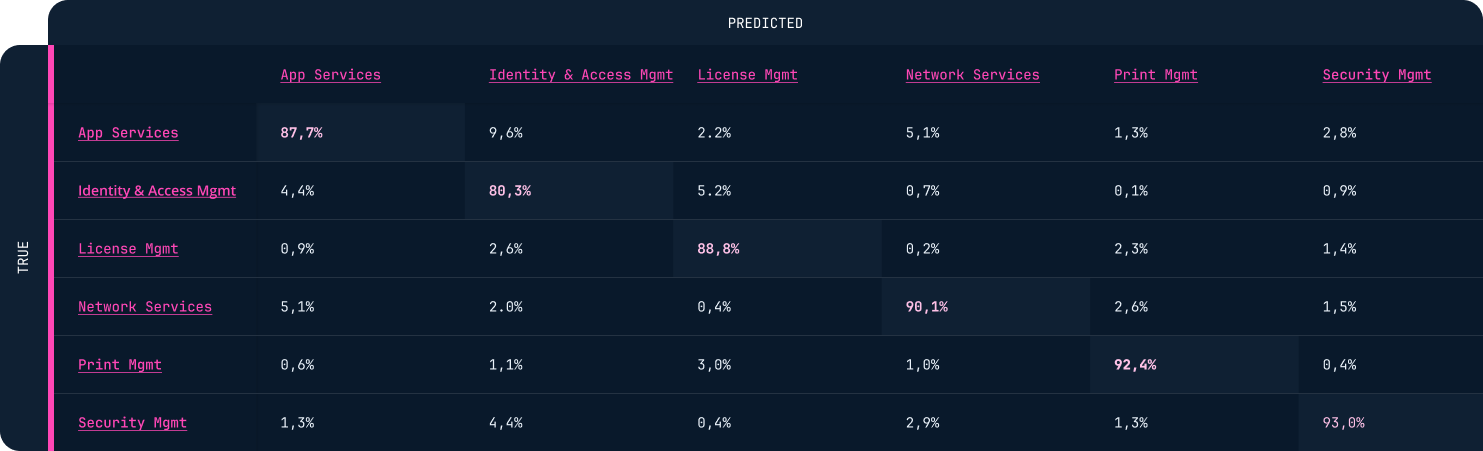This screenshot has width=1483, height=451.
Task: Click the 93,0% Security Mgmt cell
Action: [x=1390, y=423]
